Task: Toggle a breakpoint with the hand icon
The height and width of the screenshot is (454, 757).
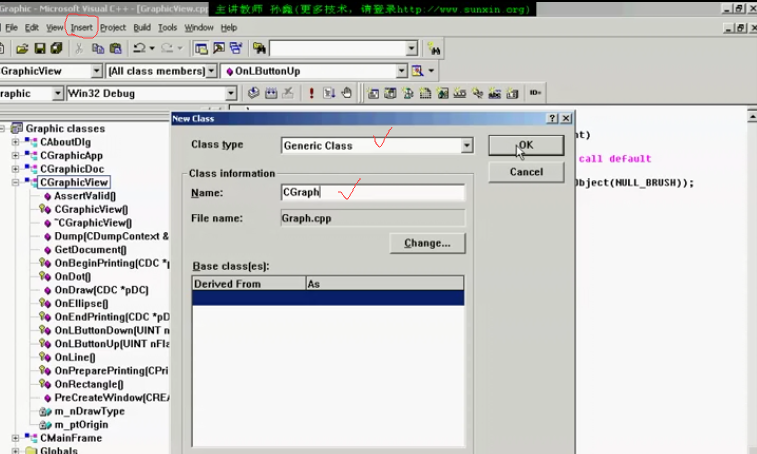Action: pyautogui.click(x=347, y=93)
